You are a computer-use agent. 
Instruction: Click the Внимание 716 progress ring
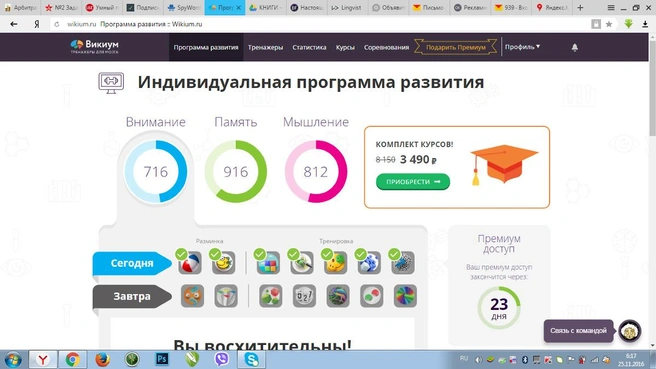(x=156, y=172)
